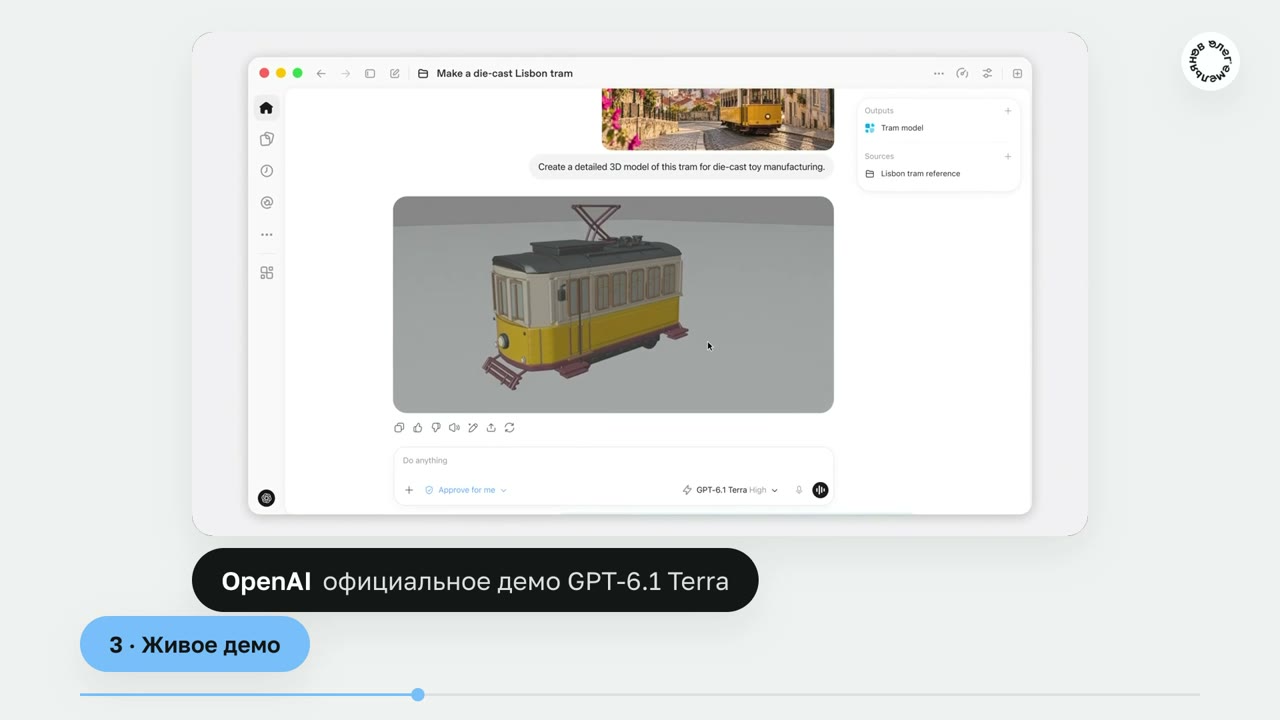Image resolution: width=1280 pixels, height=720 pixels.
Task: Open the mentions @ icon in the sidebar
Action: click(x=266, y=203)
